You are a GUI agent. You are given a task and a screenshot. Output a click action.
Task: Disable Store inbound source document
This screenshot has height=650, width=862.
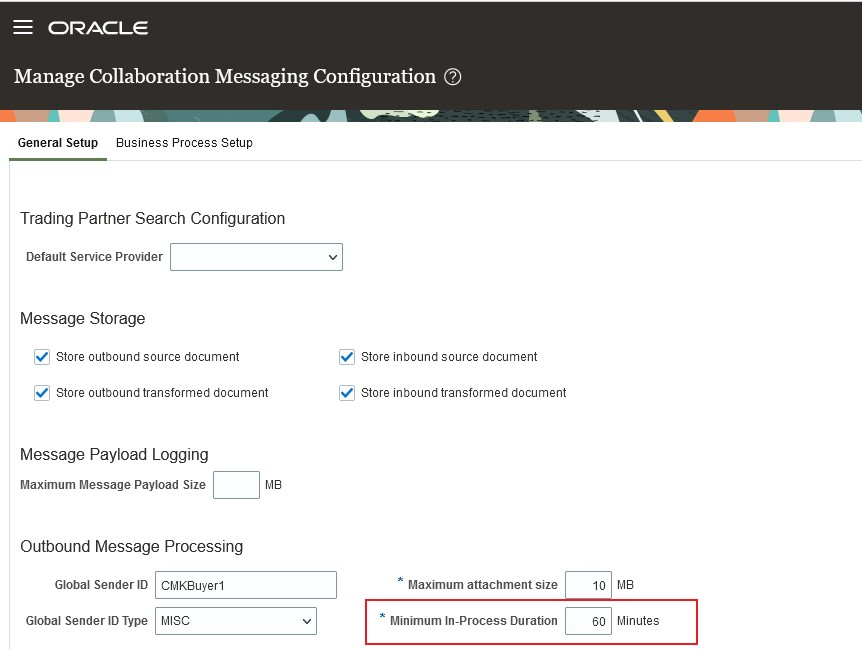tap(346, 356)
